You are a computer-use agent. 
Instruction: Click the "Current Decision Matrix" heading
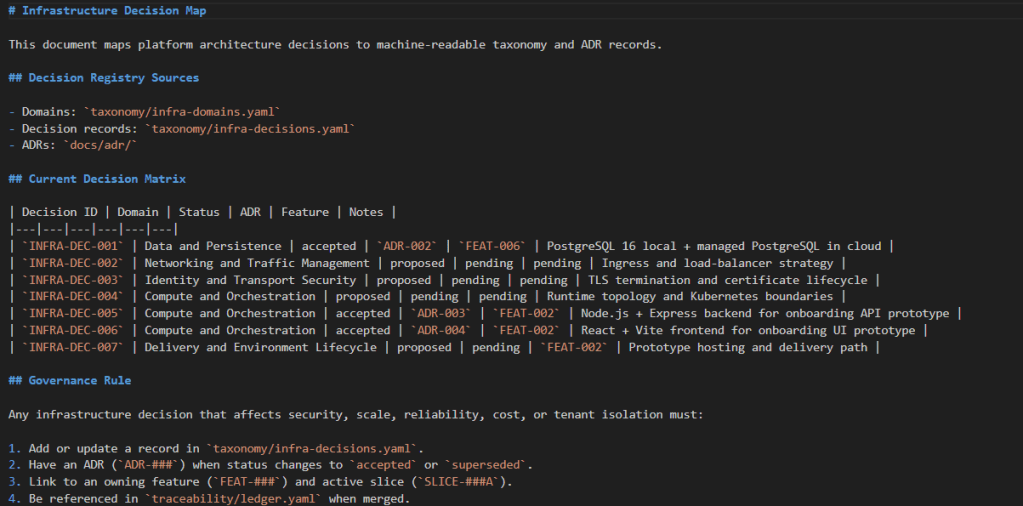[x=107, y=179]
